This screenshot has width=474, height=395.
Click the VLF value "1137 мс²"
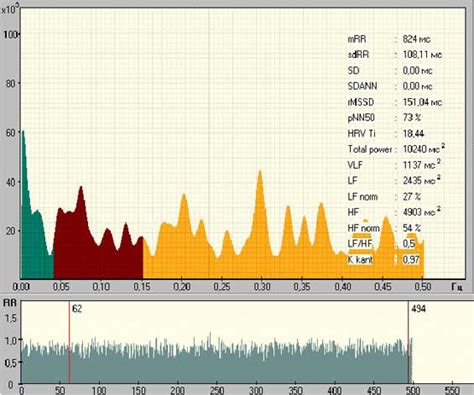(422, 164)
